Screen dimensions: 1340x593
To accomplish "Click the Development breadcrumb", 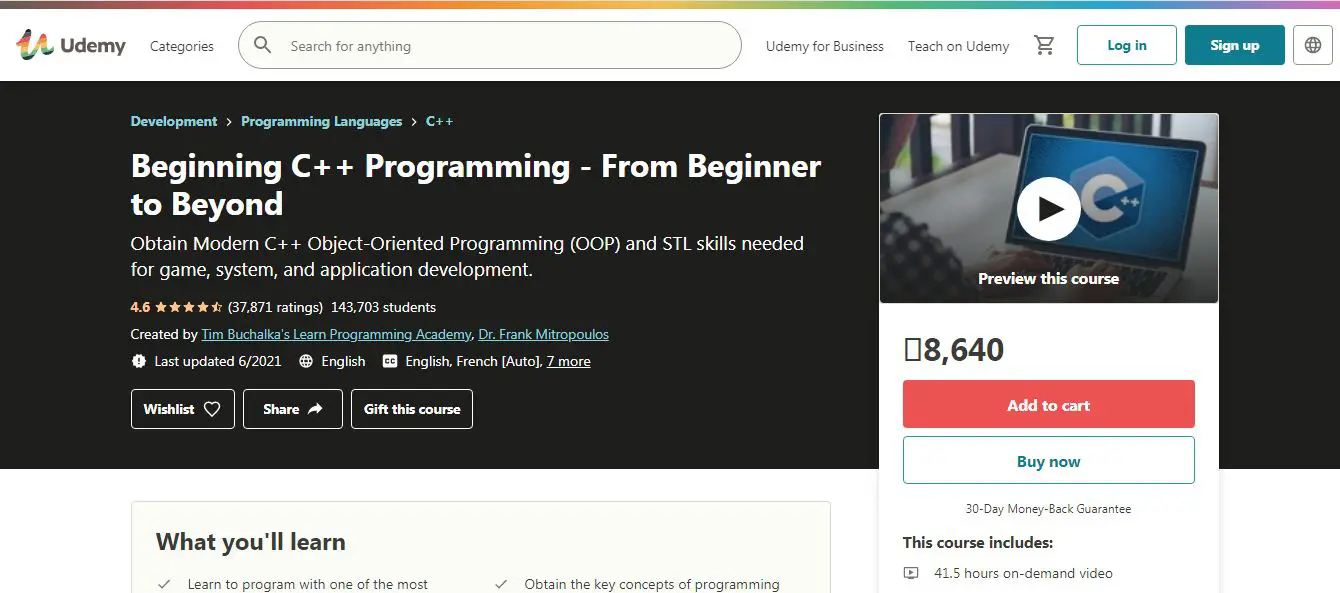I will (x=174, y=121).
